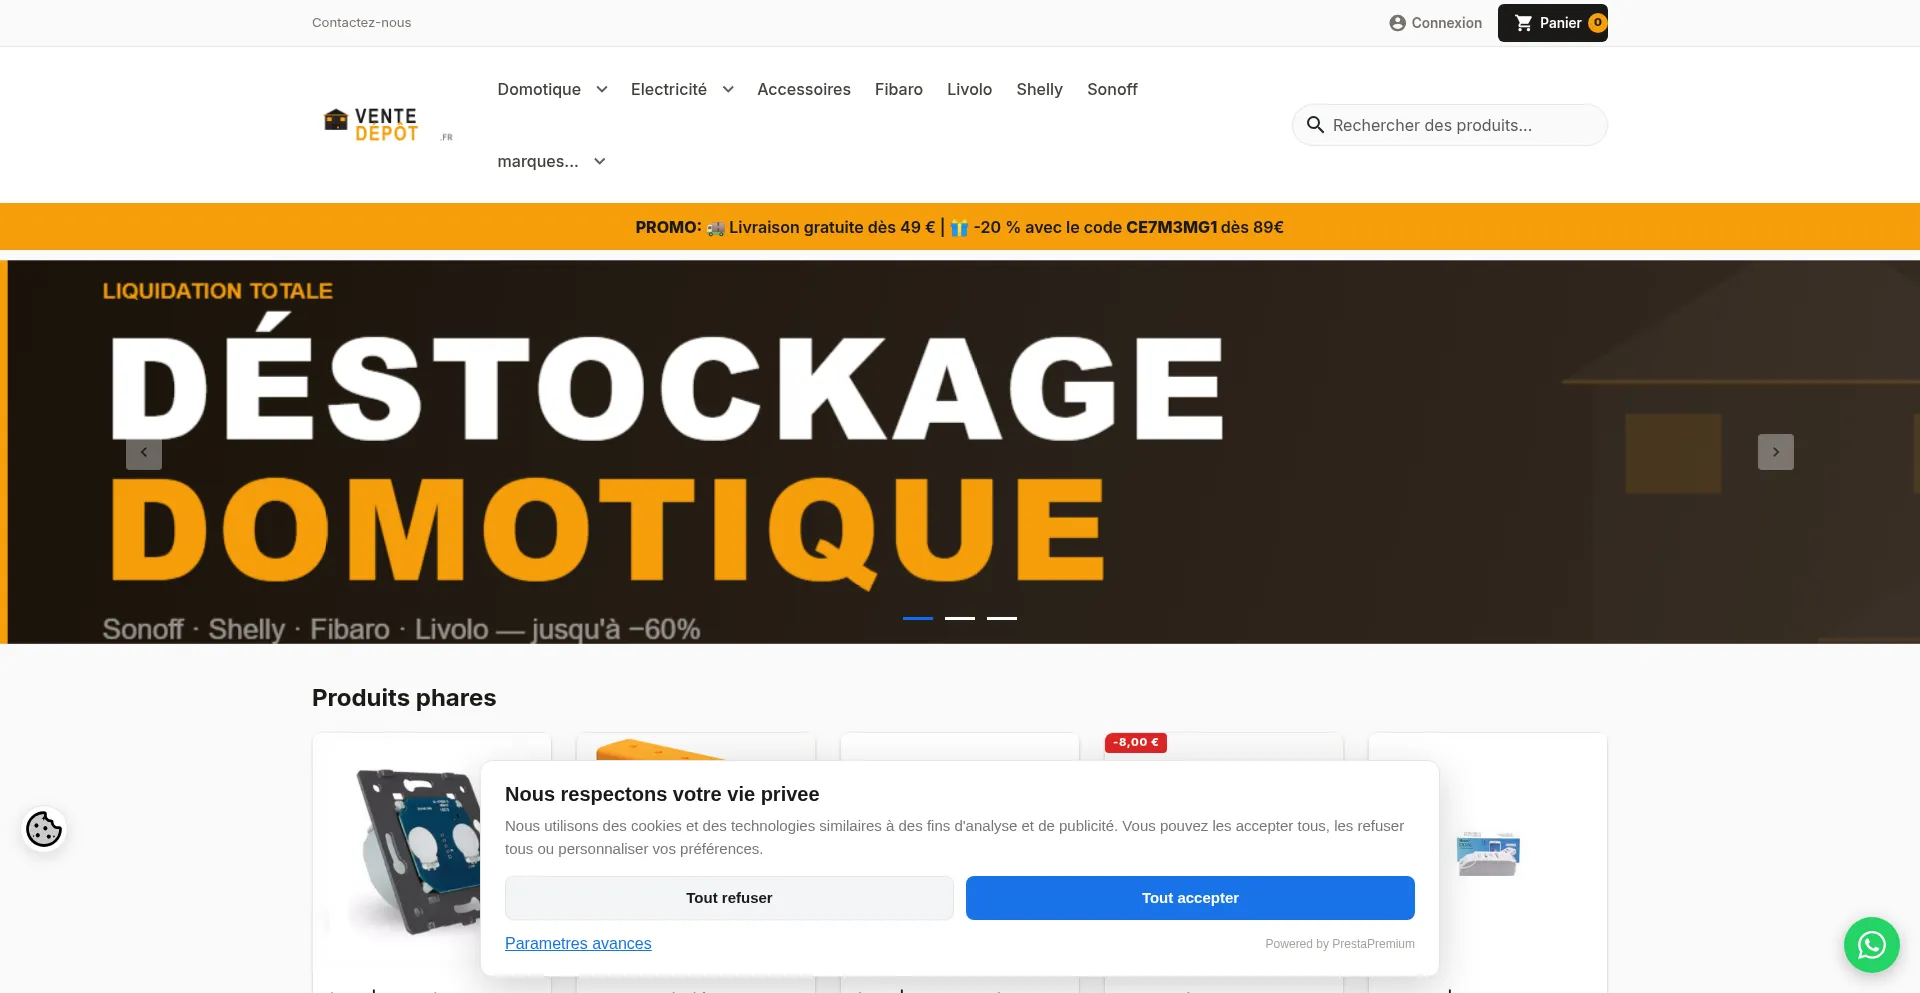Image resolution: width=1920 pixels, height=993 pixels.
Task: Advance to next carousel slide
Action: (1775, 452)
